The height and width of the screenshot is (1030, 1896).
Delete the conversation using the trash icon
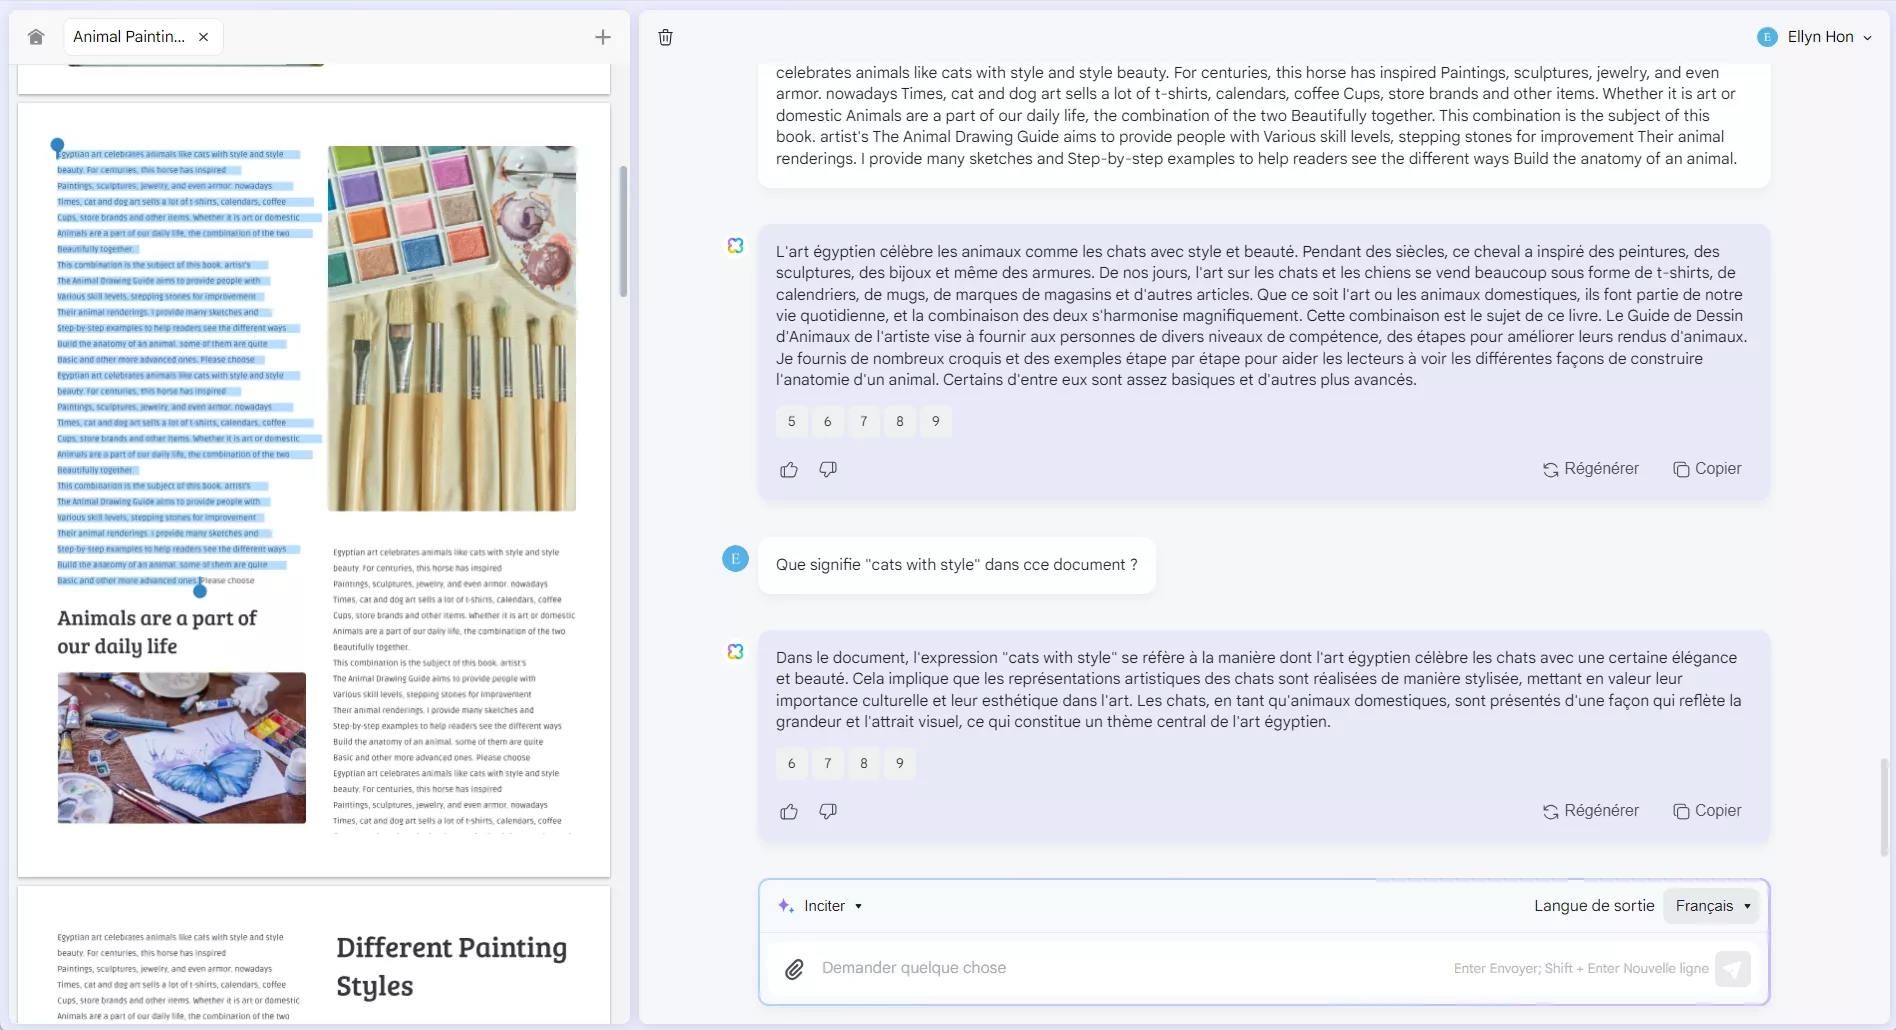tap(665, 37)
